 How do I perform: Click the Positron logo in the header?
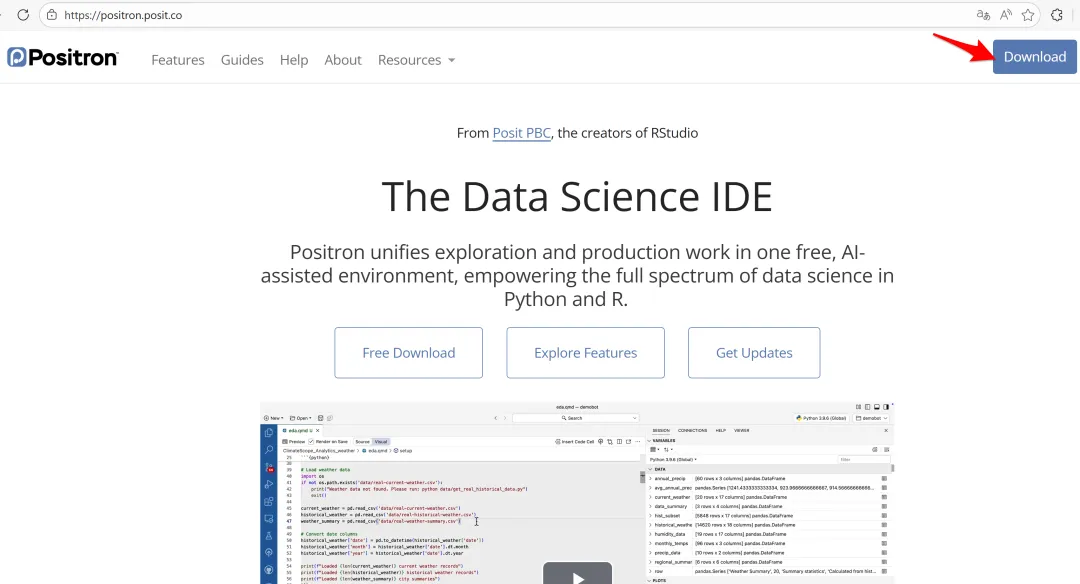(63, 57)
